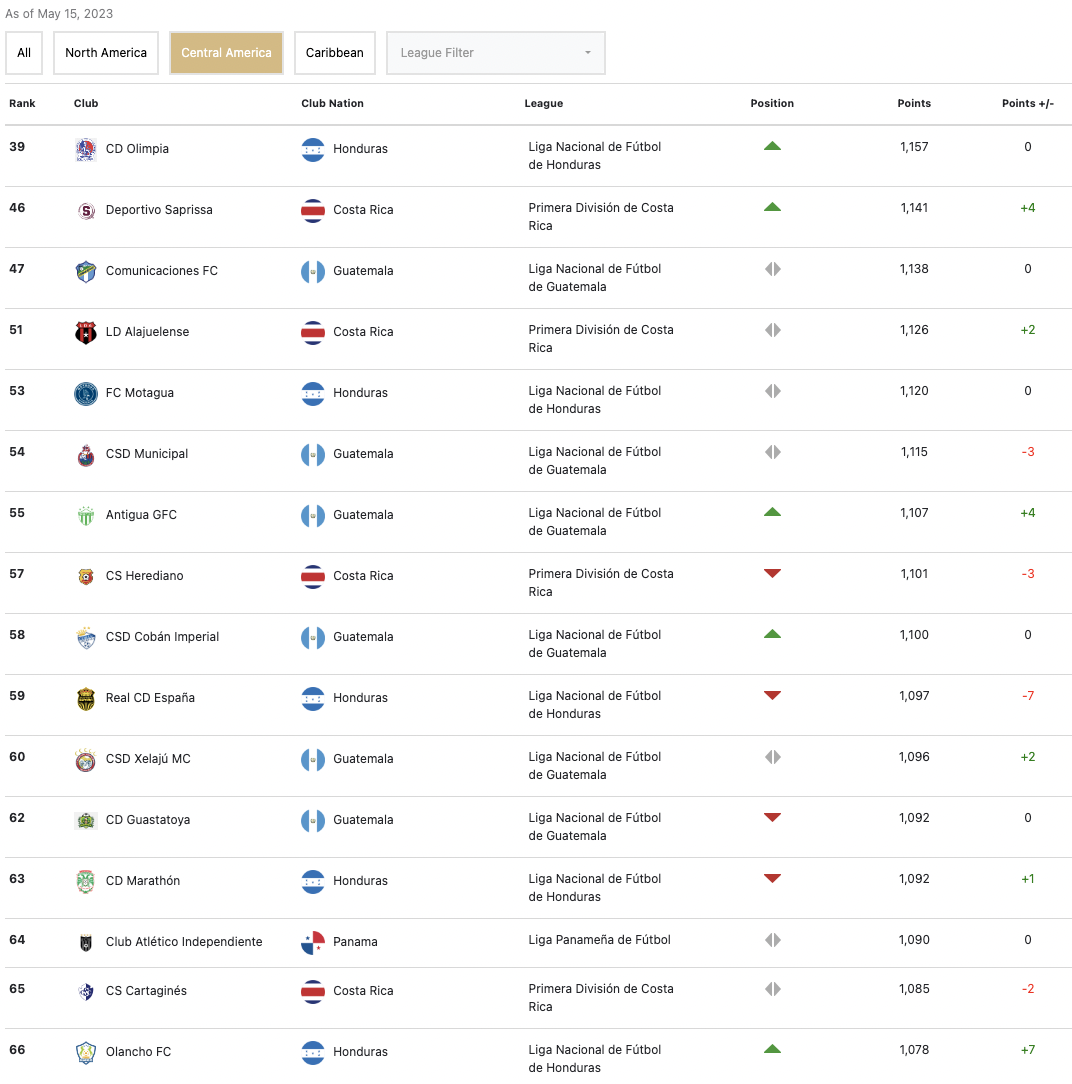Click the CS Herediano club crest
1072x1084 pixels.
pyautogui.click(x=86, y=576)
